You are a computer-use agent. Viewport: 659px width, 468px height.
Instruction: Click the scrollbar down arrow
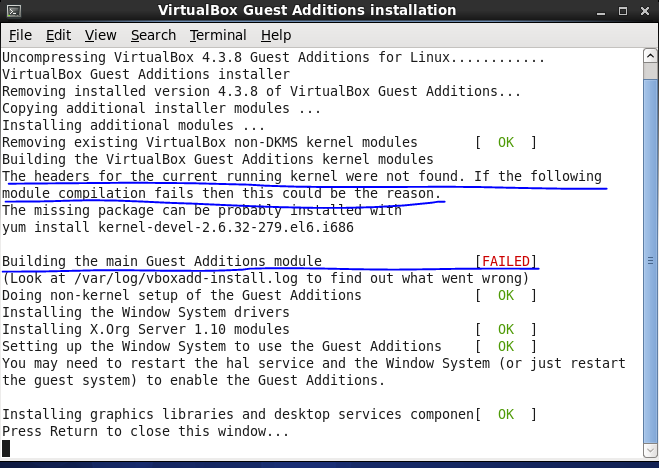650,451
